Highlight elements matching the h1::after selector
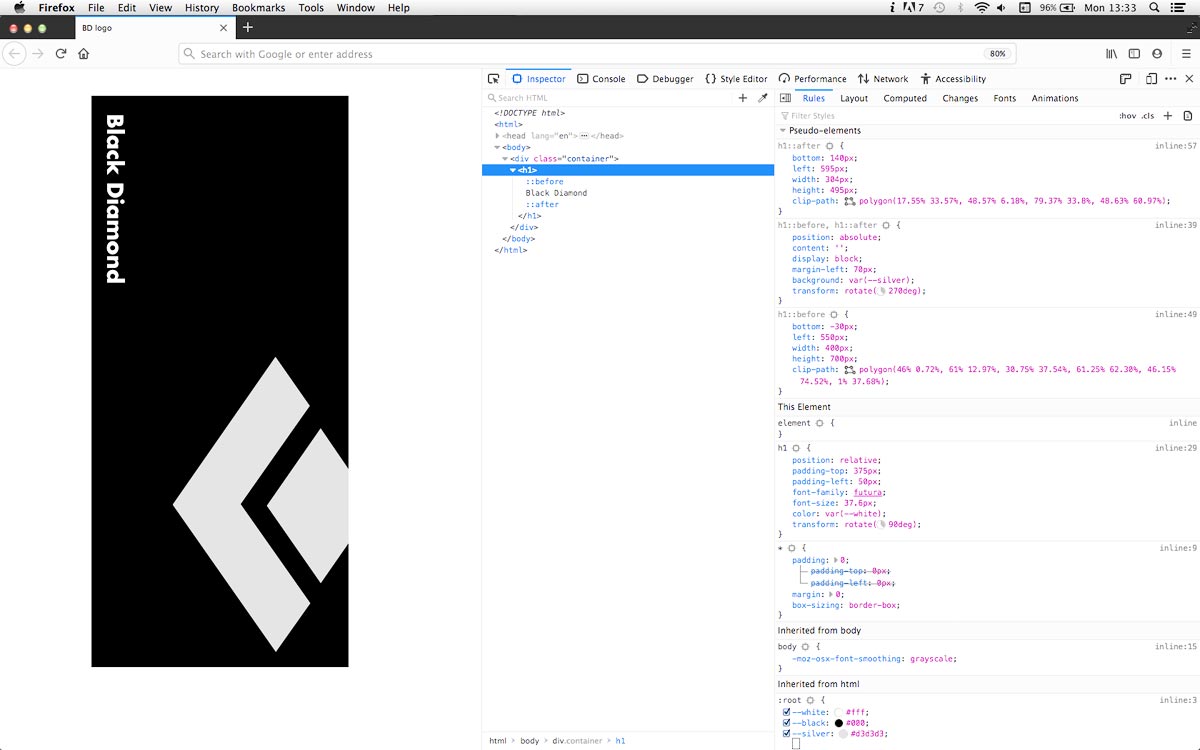The height and width of the screenshot is (750, 1200). tap(829, 146)
